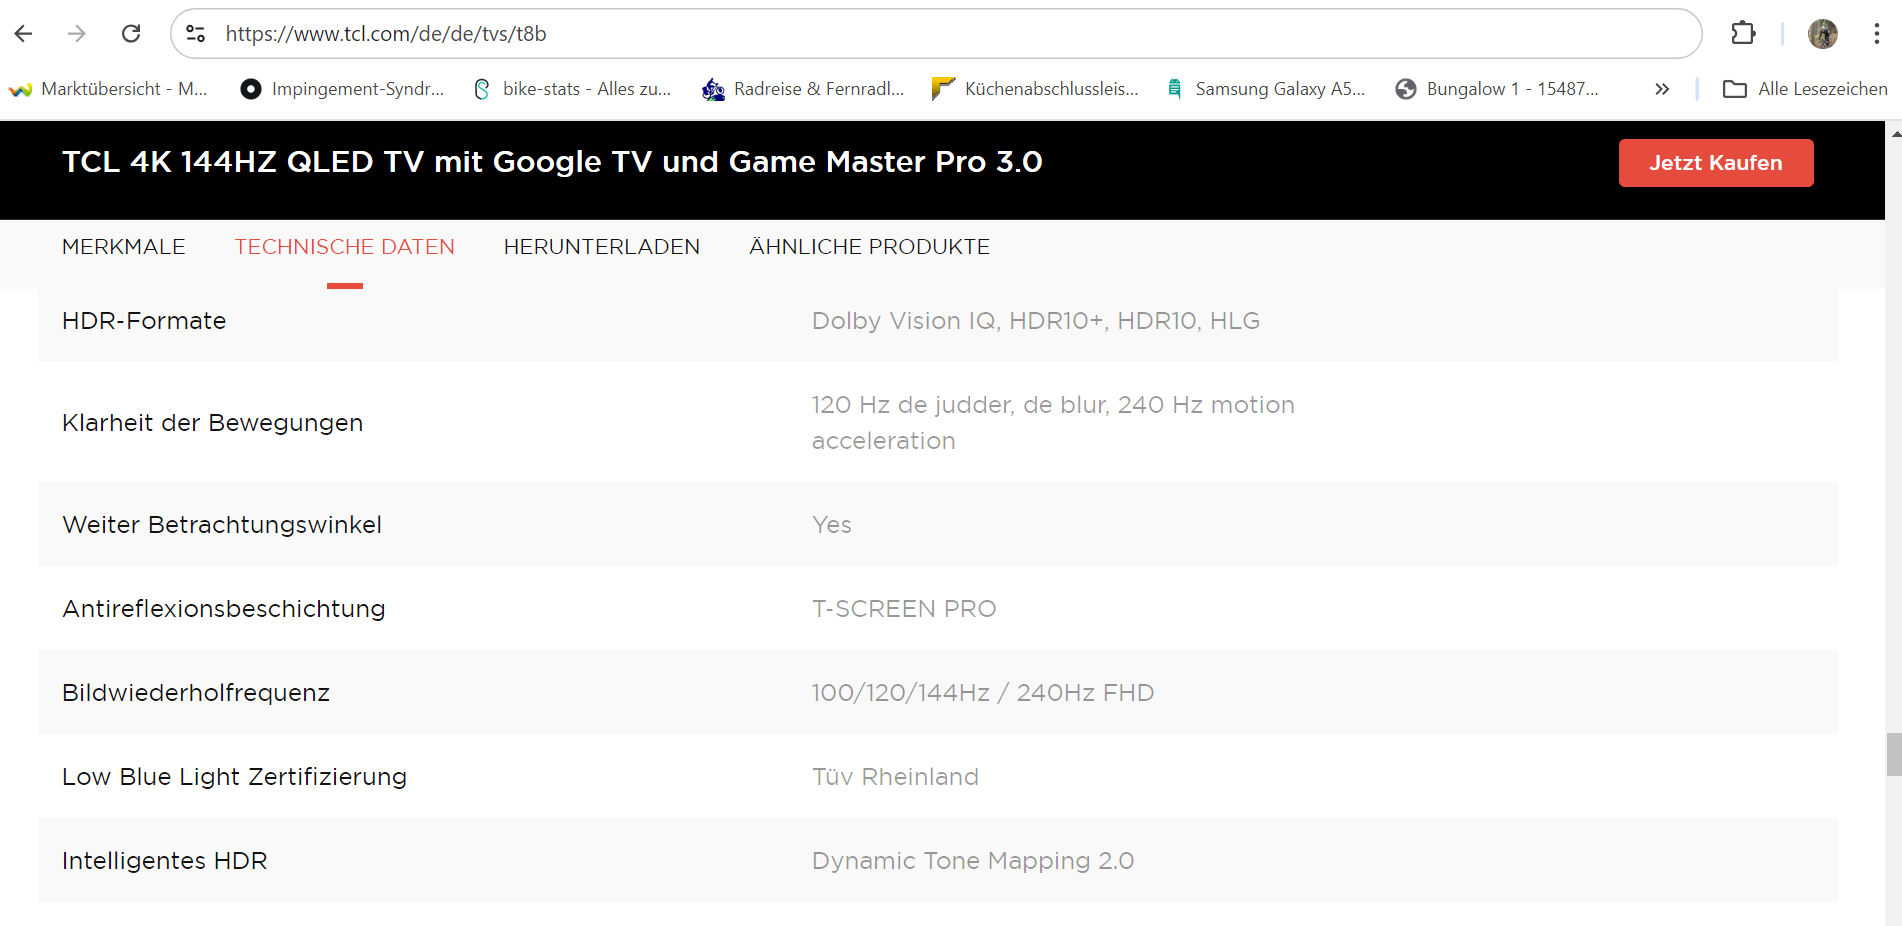This screenshot has height=926, width=1902.
Task: Go back with the browser back arrow
Action: 24,34
